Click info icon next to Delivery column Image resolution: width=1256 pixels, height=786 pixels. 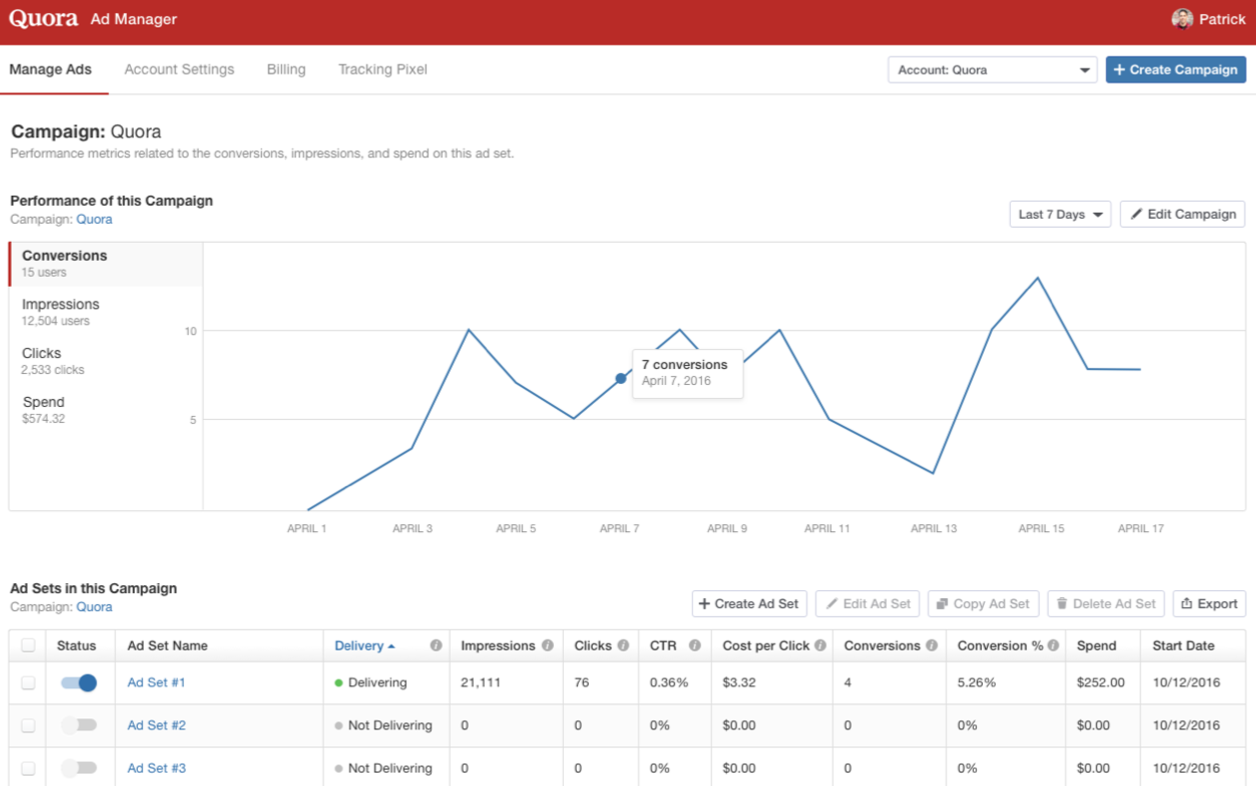436,646
